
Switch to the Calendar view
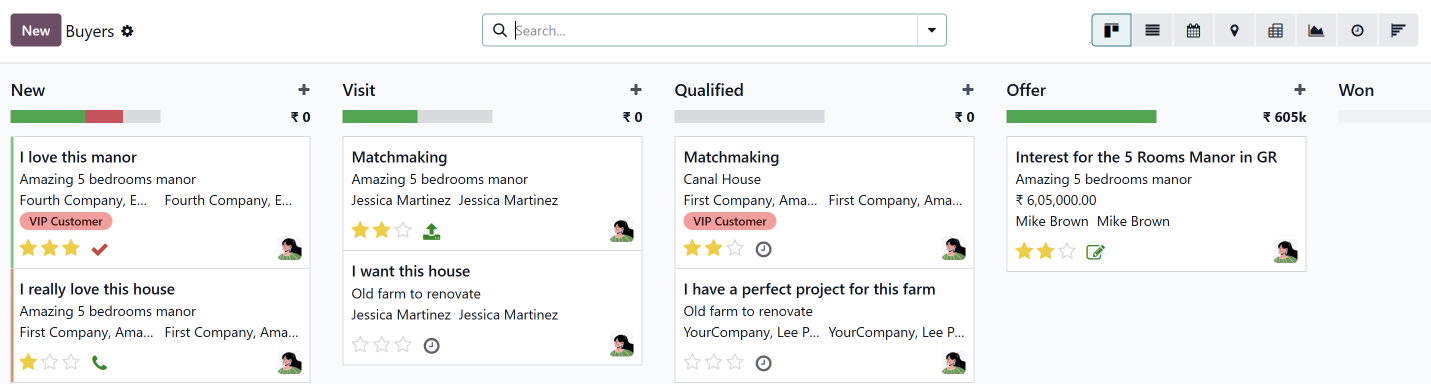[1193, 30]
